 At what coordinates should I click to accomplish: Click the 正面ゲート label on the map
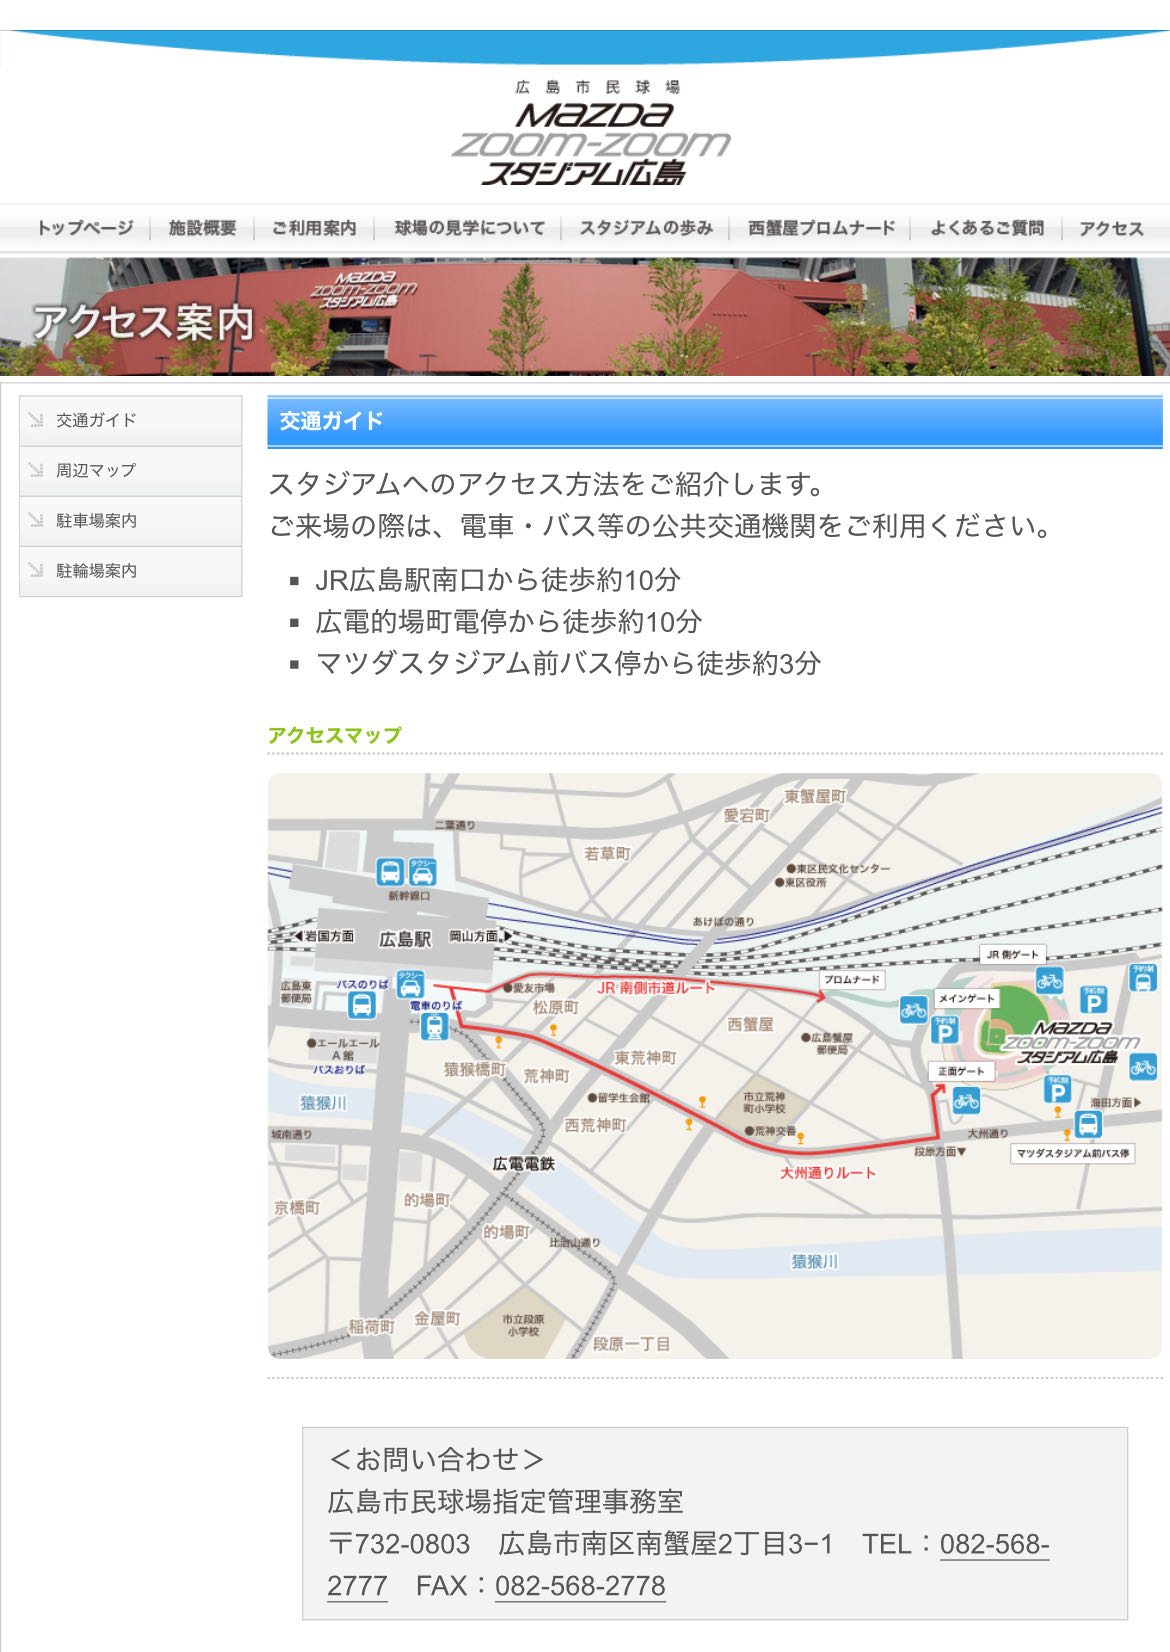coord(961,1071)
